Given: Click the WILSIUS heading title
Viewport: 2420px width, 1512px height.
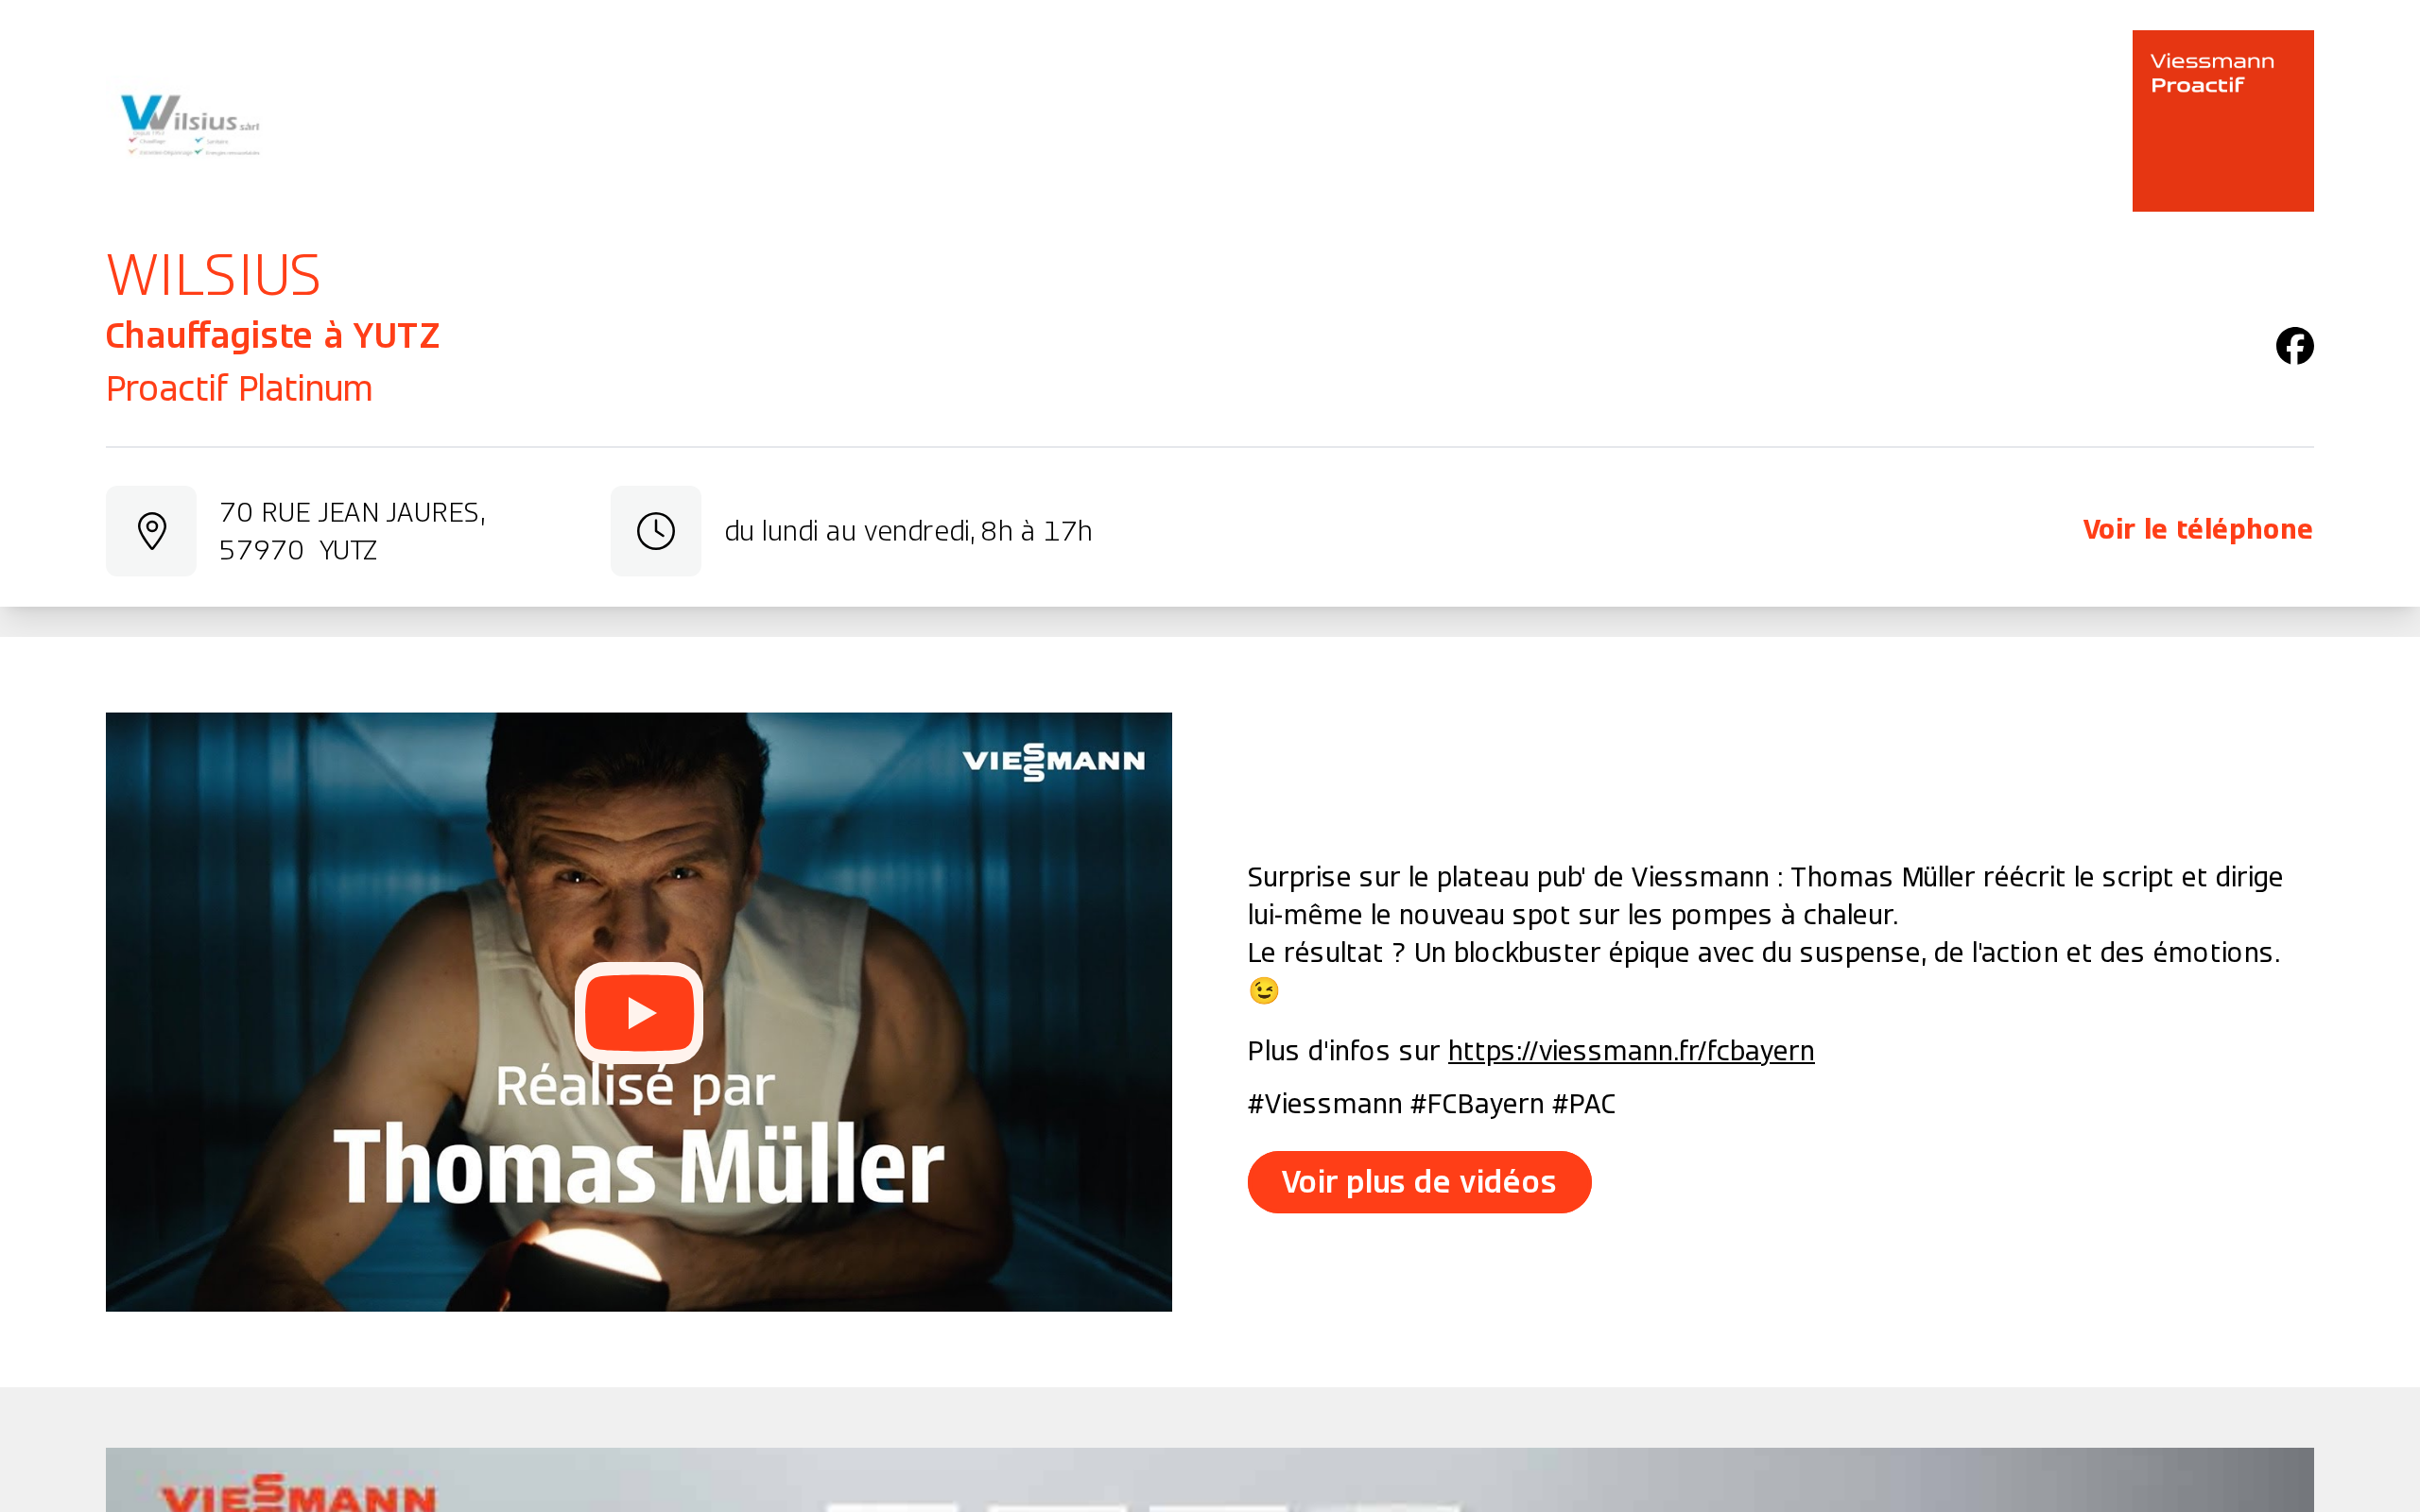Looking at the screenshot, I should [x=213, y=275].
